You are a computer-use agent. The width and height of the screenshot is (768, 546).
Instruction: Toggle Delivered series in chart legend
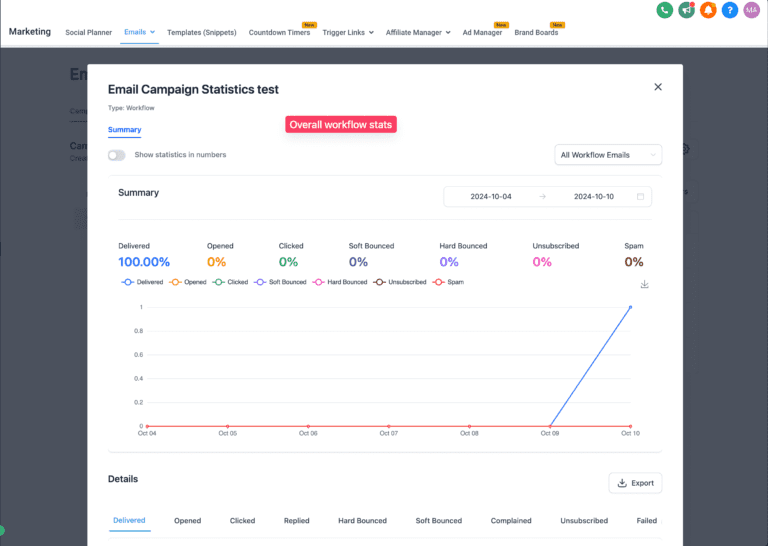(142, 282)
